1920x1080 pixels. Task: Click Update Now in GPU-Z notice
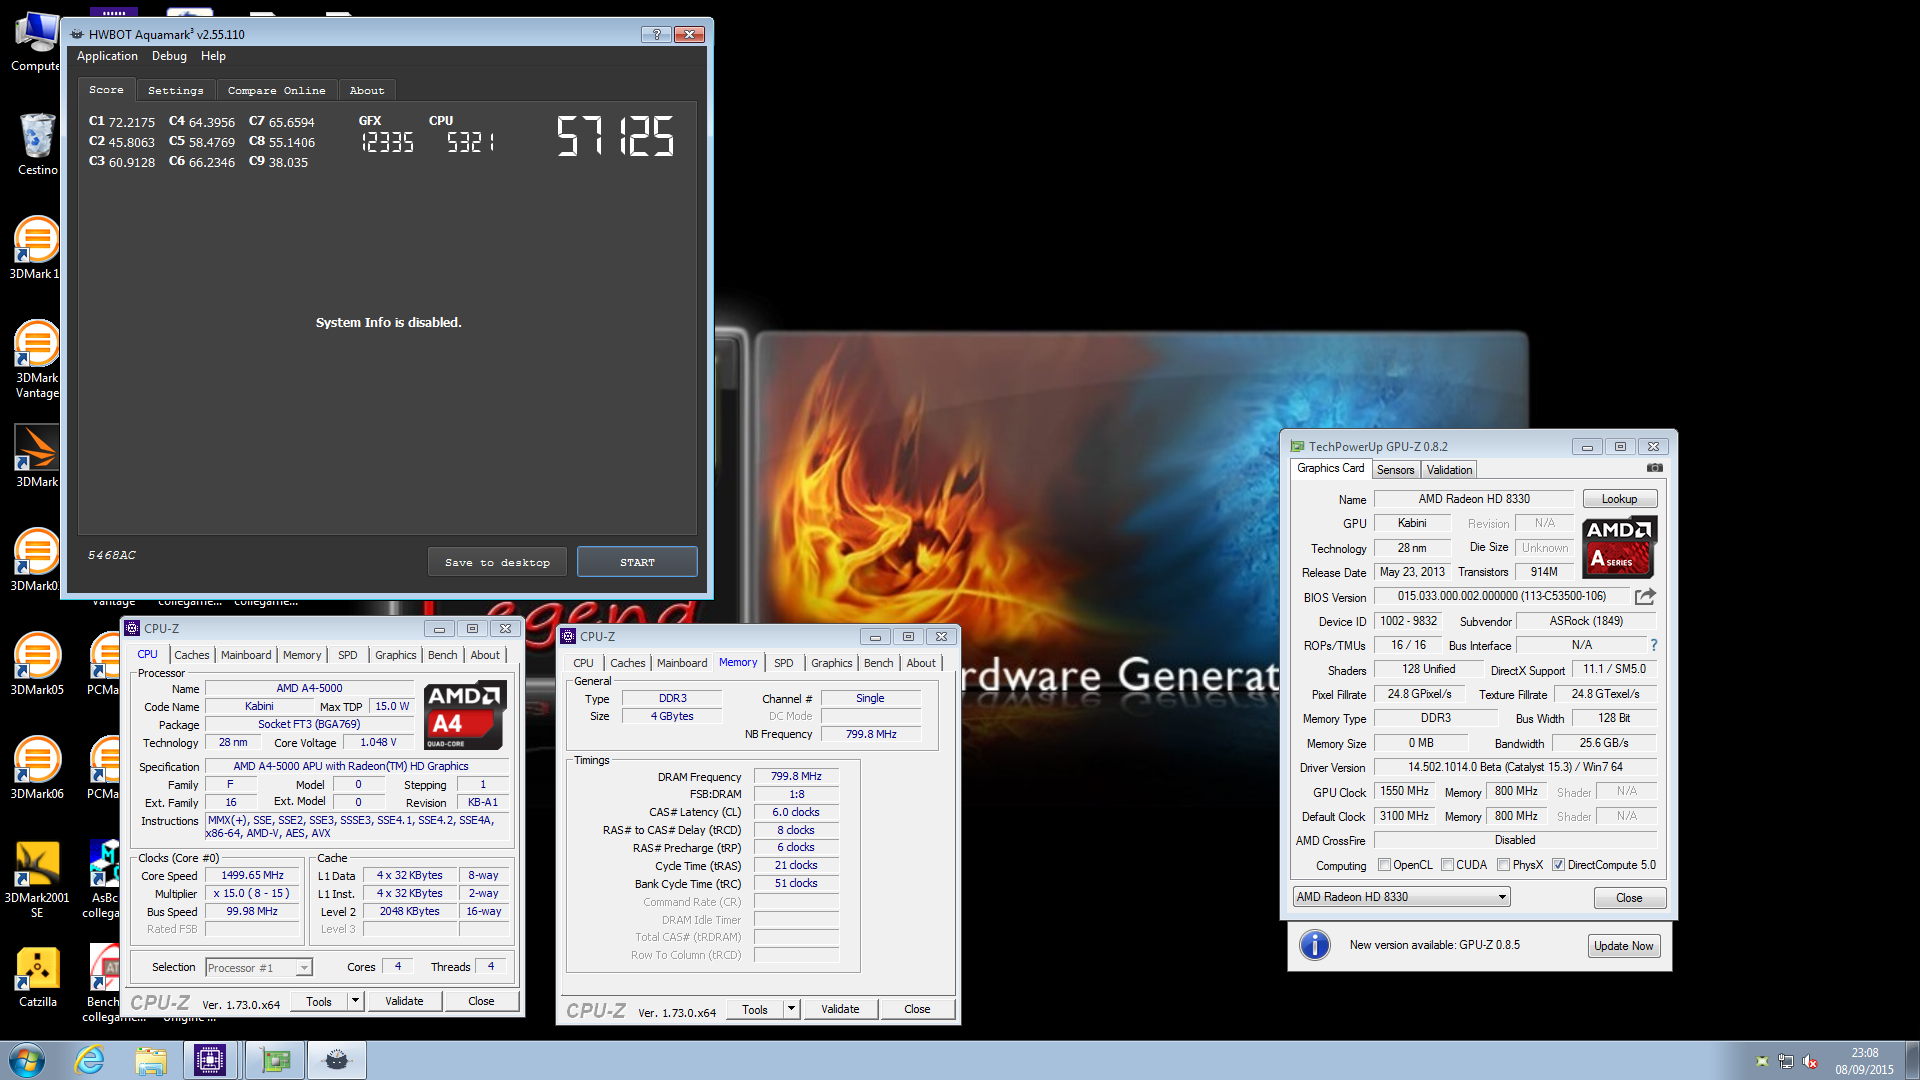(1623, 946)
